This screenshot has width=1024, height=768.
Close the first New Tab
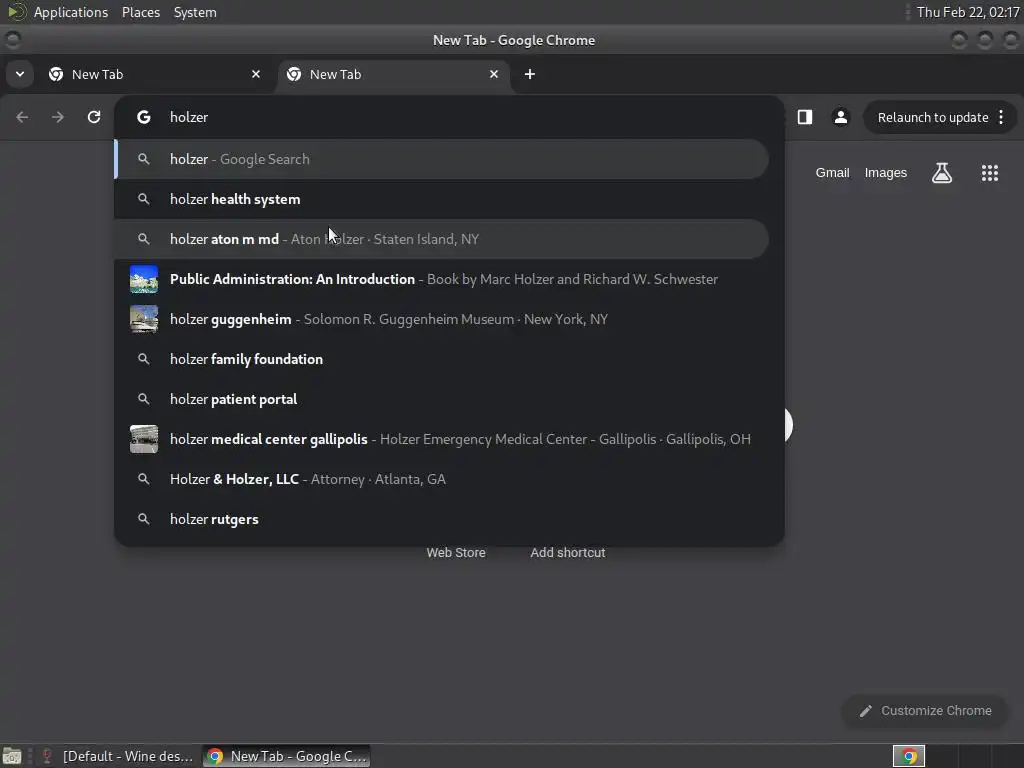click(x=256, y=74)
